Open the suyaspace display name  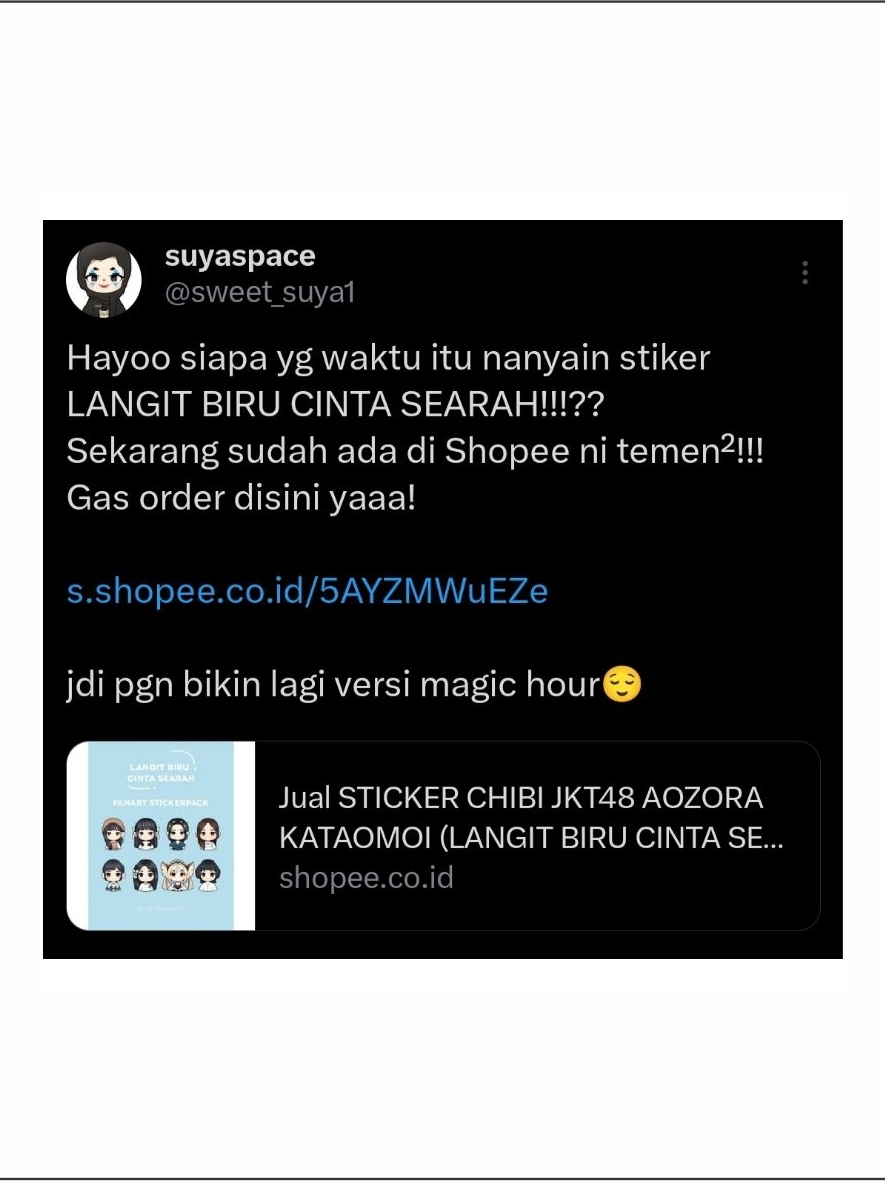(x=240, y=256)
